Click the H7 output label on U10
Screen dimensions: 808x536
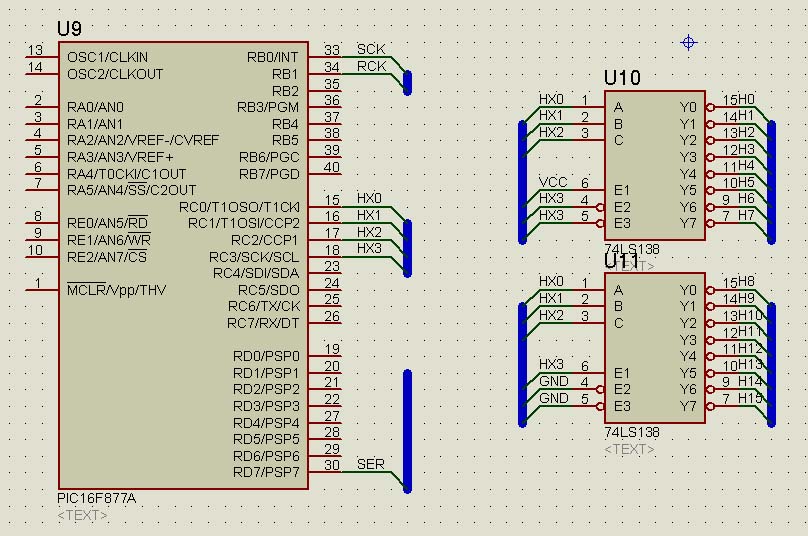click(746, 215)
